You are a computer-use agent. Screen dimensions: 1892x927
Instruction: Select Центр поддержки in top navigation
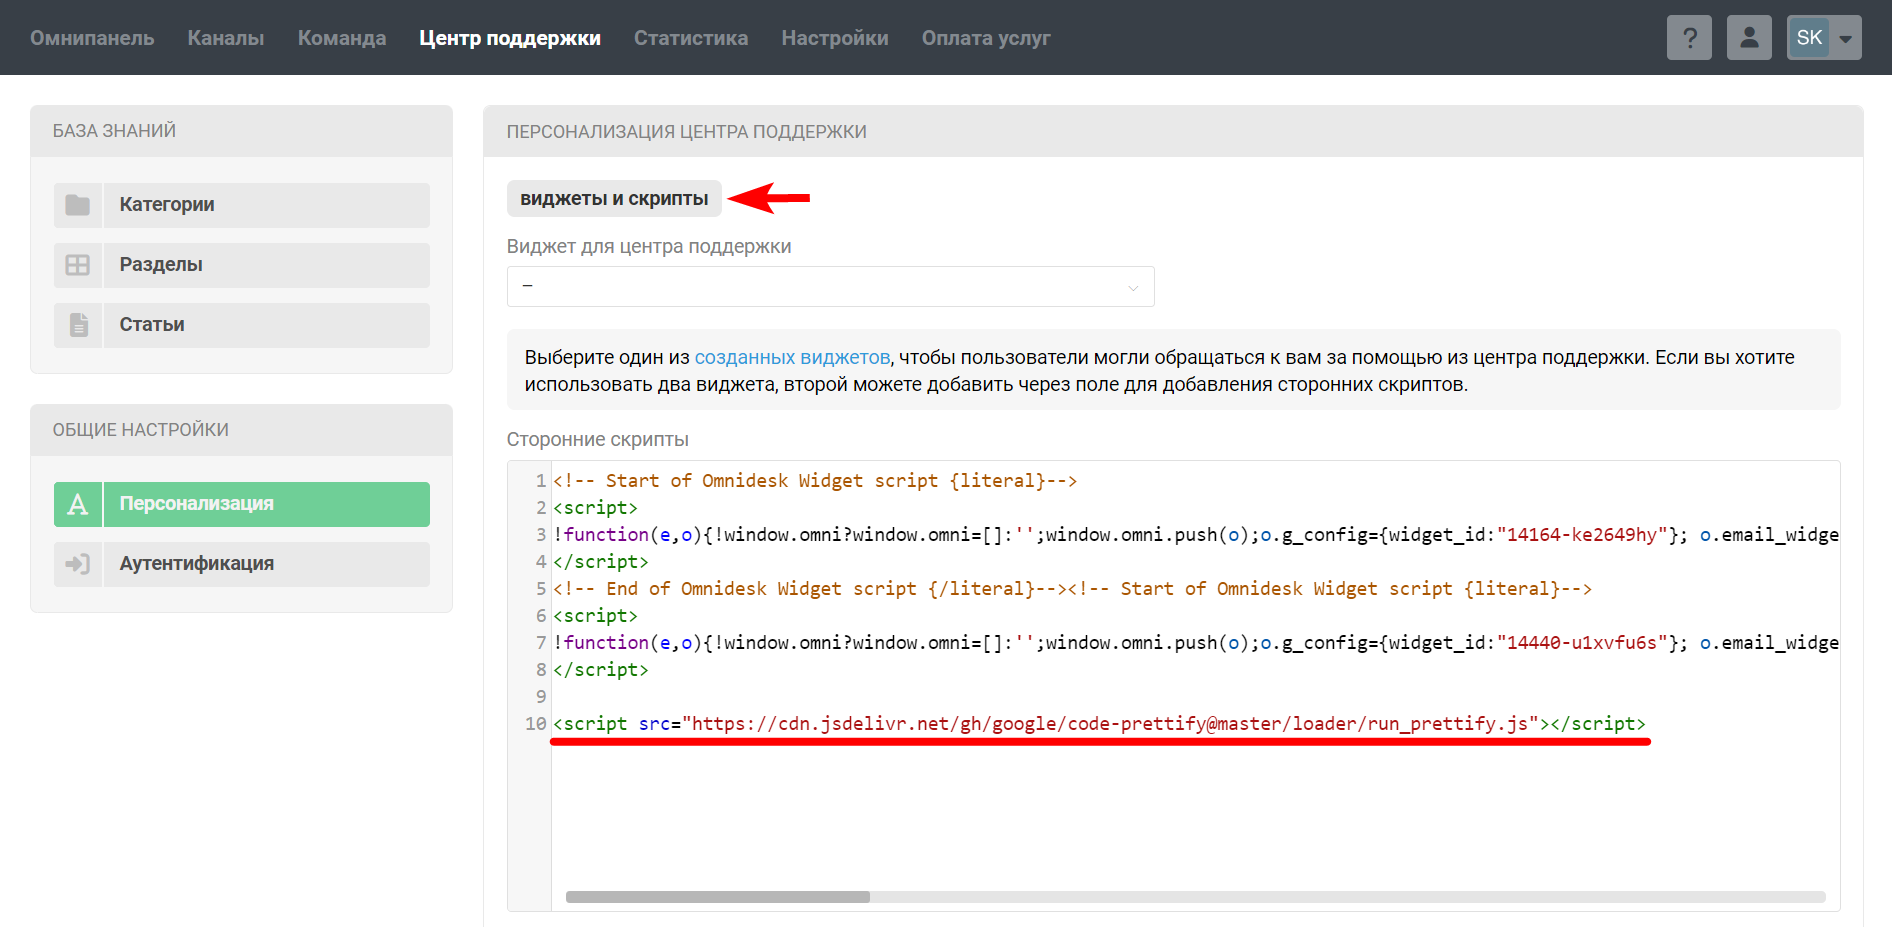pyautogui.click(x=510, y=38)
